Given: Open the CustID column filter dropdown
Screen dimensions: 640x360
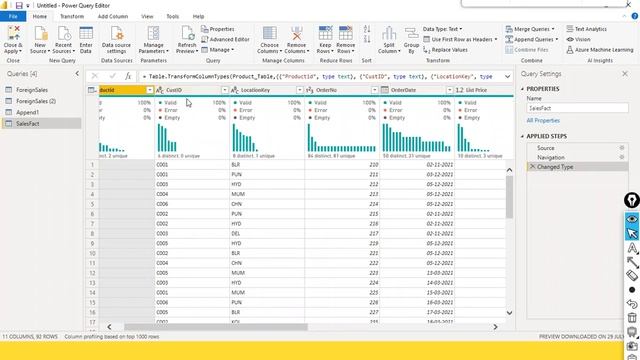Looking at the screenshot, I should coord(225,90).
